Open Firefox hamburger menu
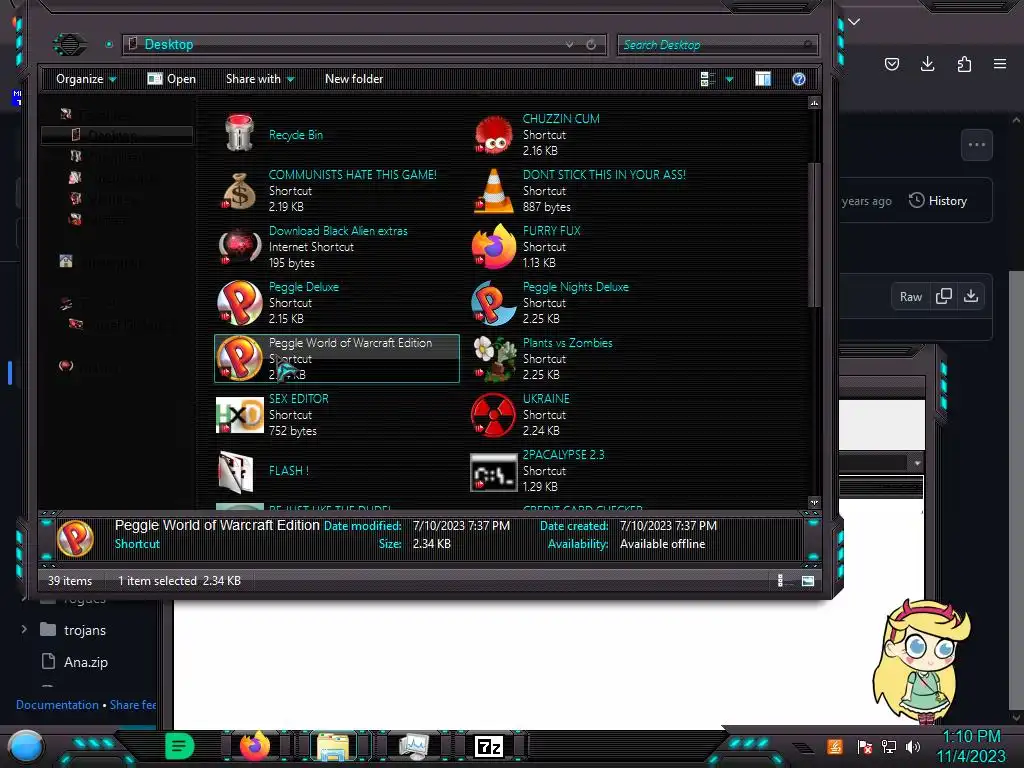 pyautogui.click(x=1000, y=64)
